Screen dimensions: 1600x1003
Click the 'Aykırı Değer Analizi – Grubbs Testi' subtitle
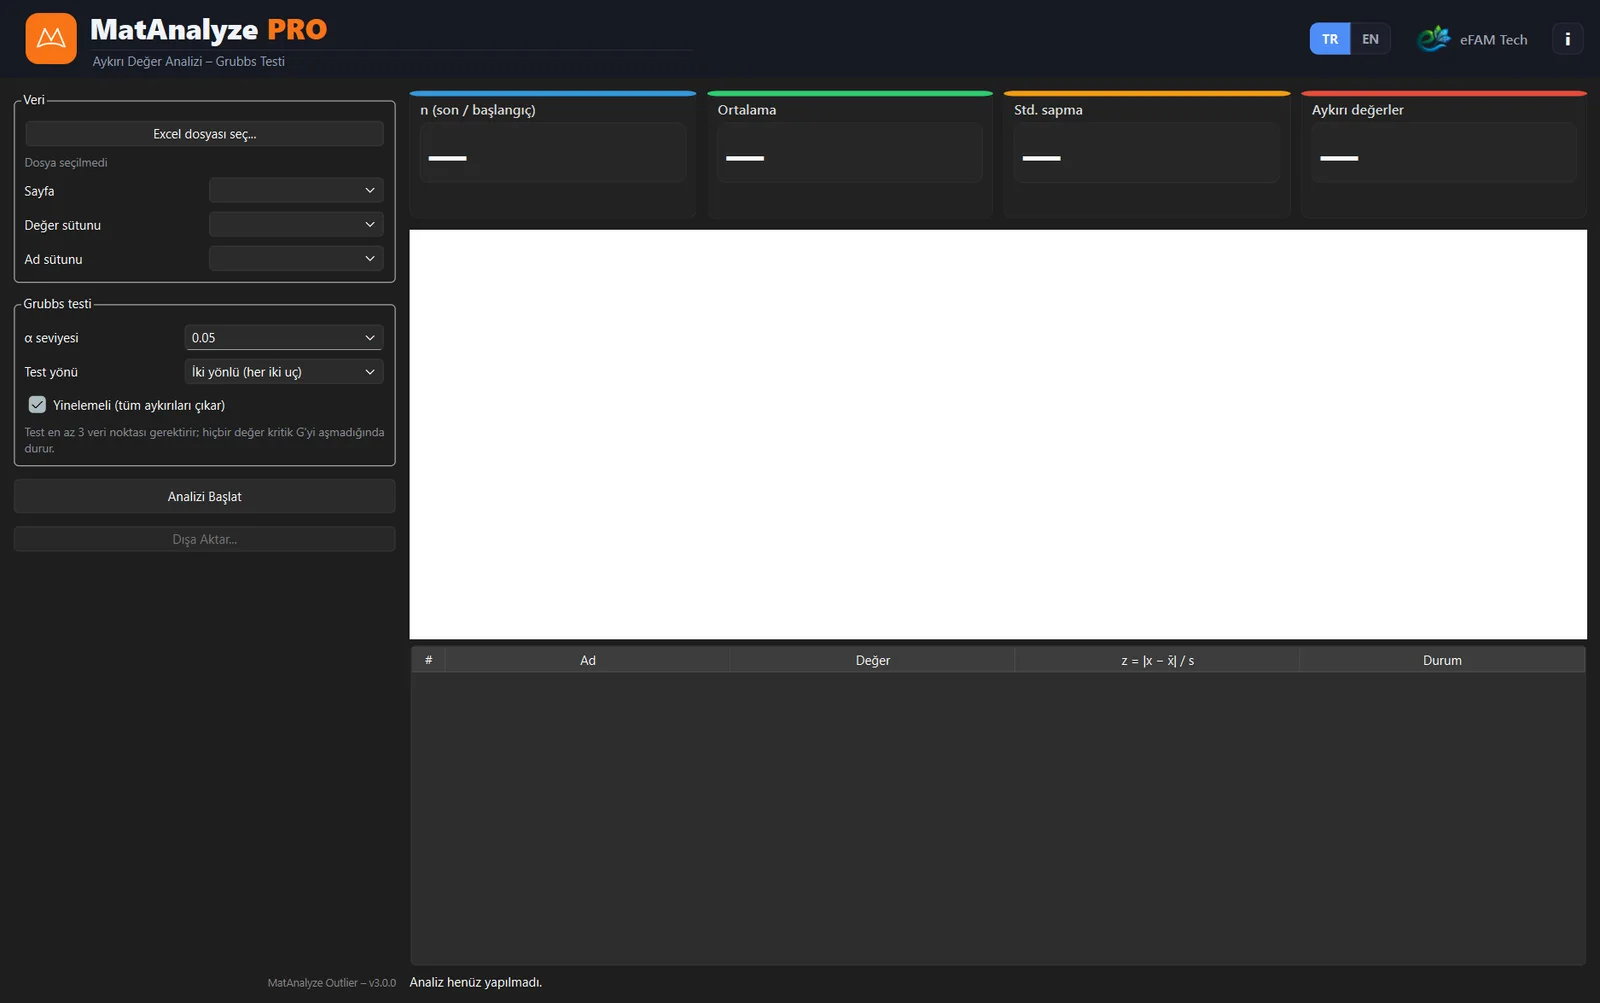point(189,61)
